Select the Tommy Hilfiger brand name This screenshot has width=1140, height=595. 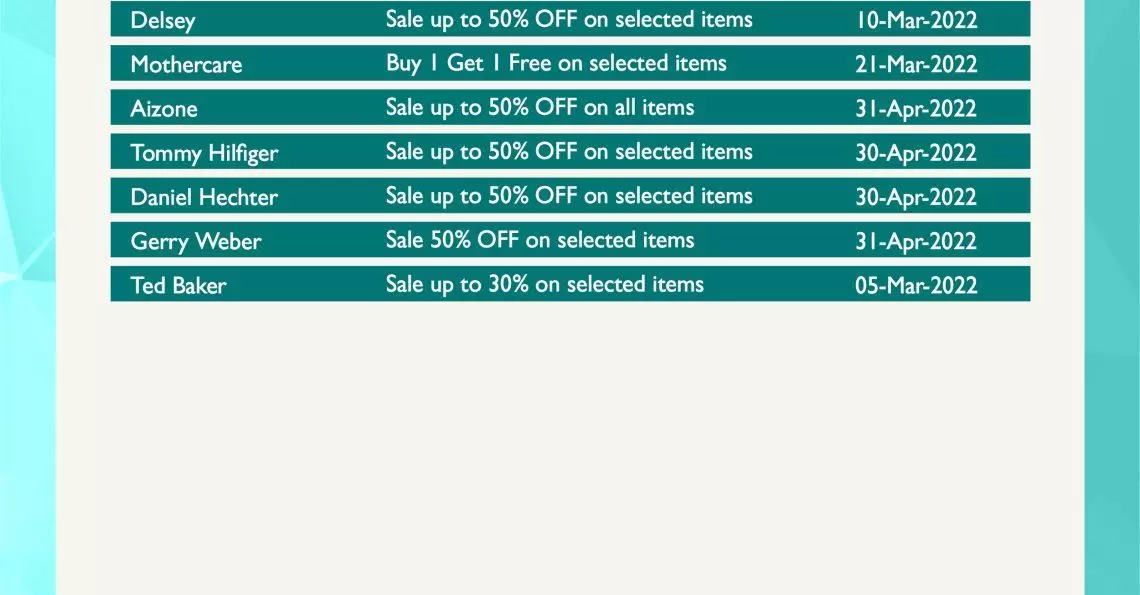pos(204,153)
